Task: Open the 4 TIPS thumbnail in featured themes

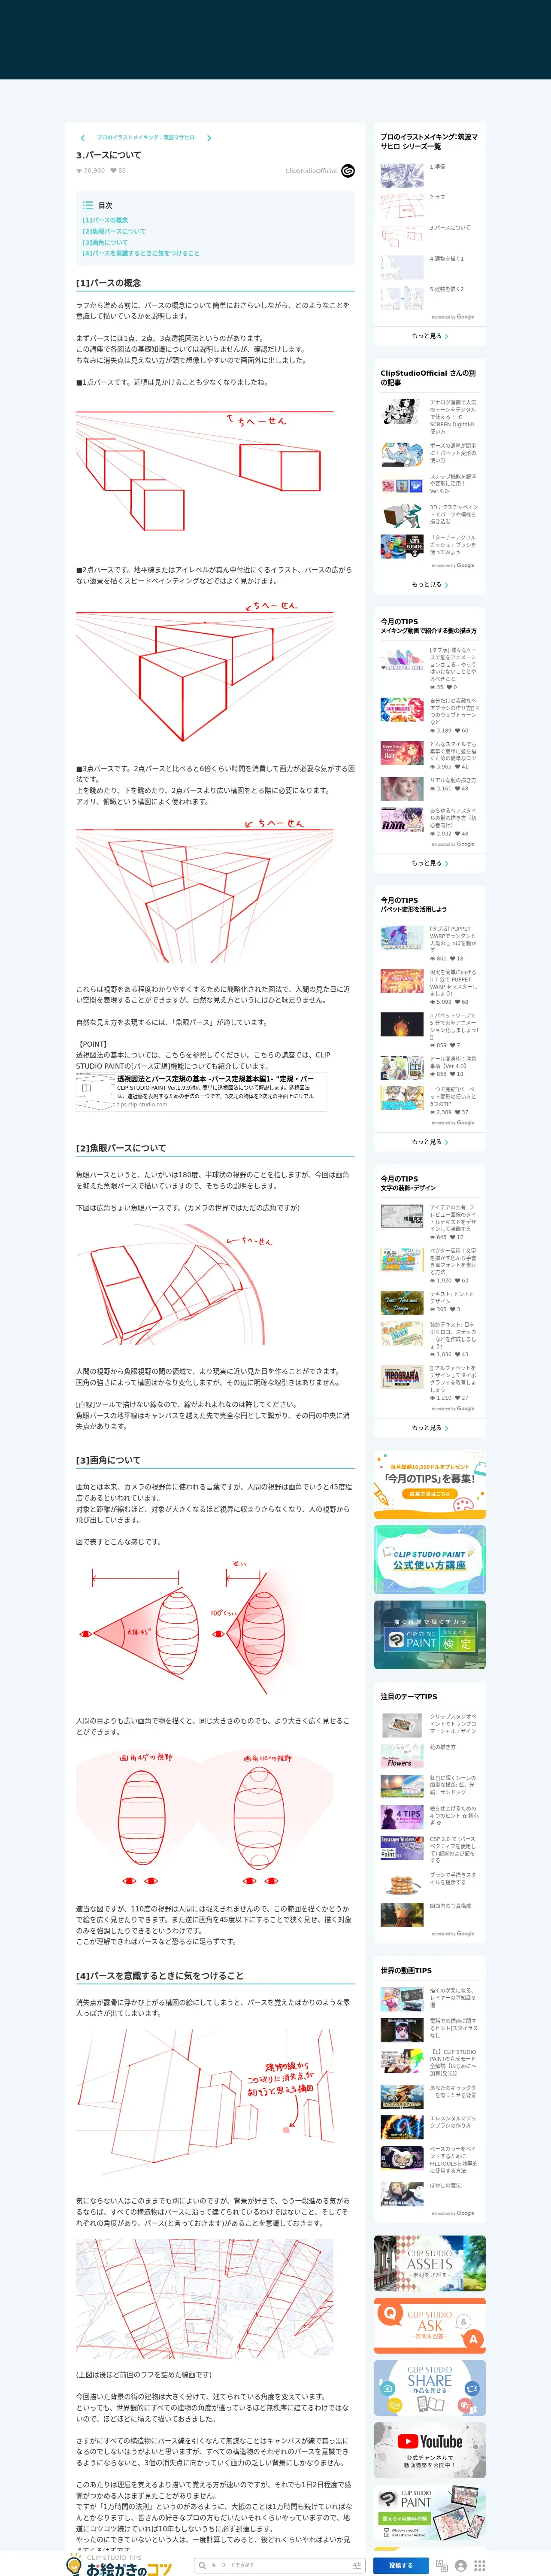Action: (402, 1816)
